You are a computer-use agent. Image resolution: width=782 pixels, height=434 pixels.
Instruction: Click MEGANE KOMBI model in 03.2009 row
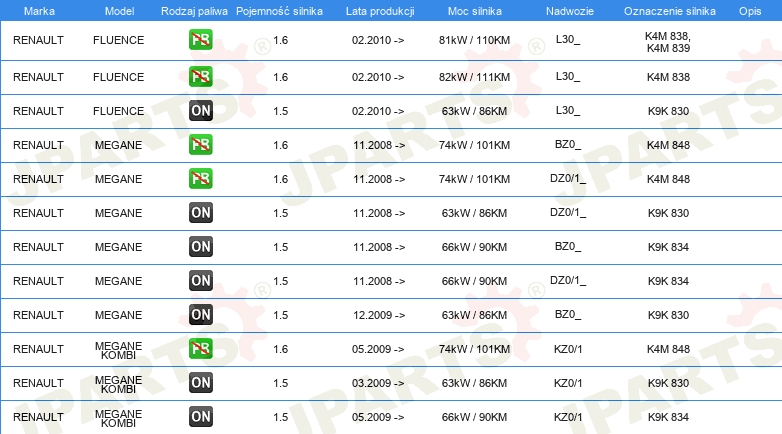119,384
